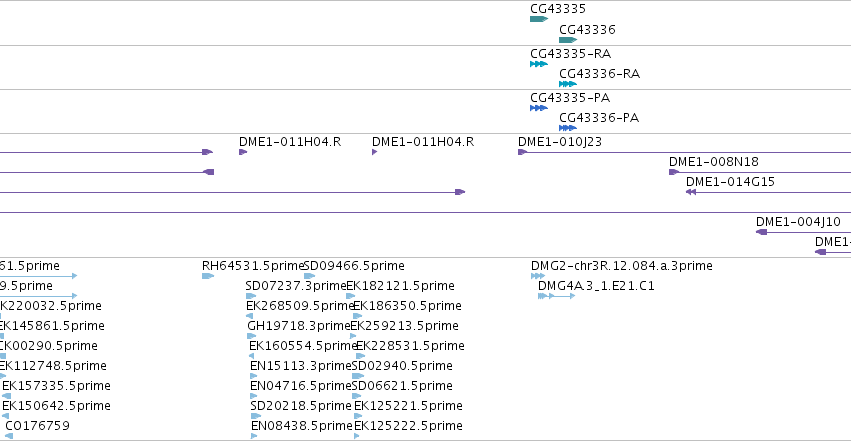Viewport: 851px width, 441px height.
Task: Choose the blue CG43336-PA arrow glyph
Action: point(568,128)
